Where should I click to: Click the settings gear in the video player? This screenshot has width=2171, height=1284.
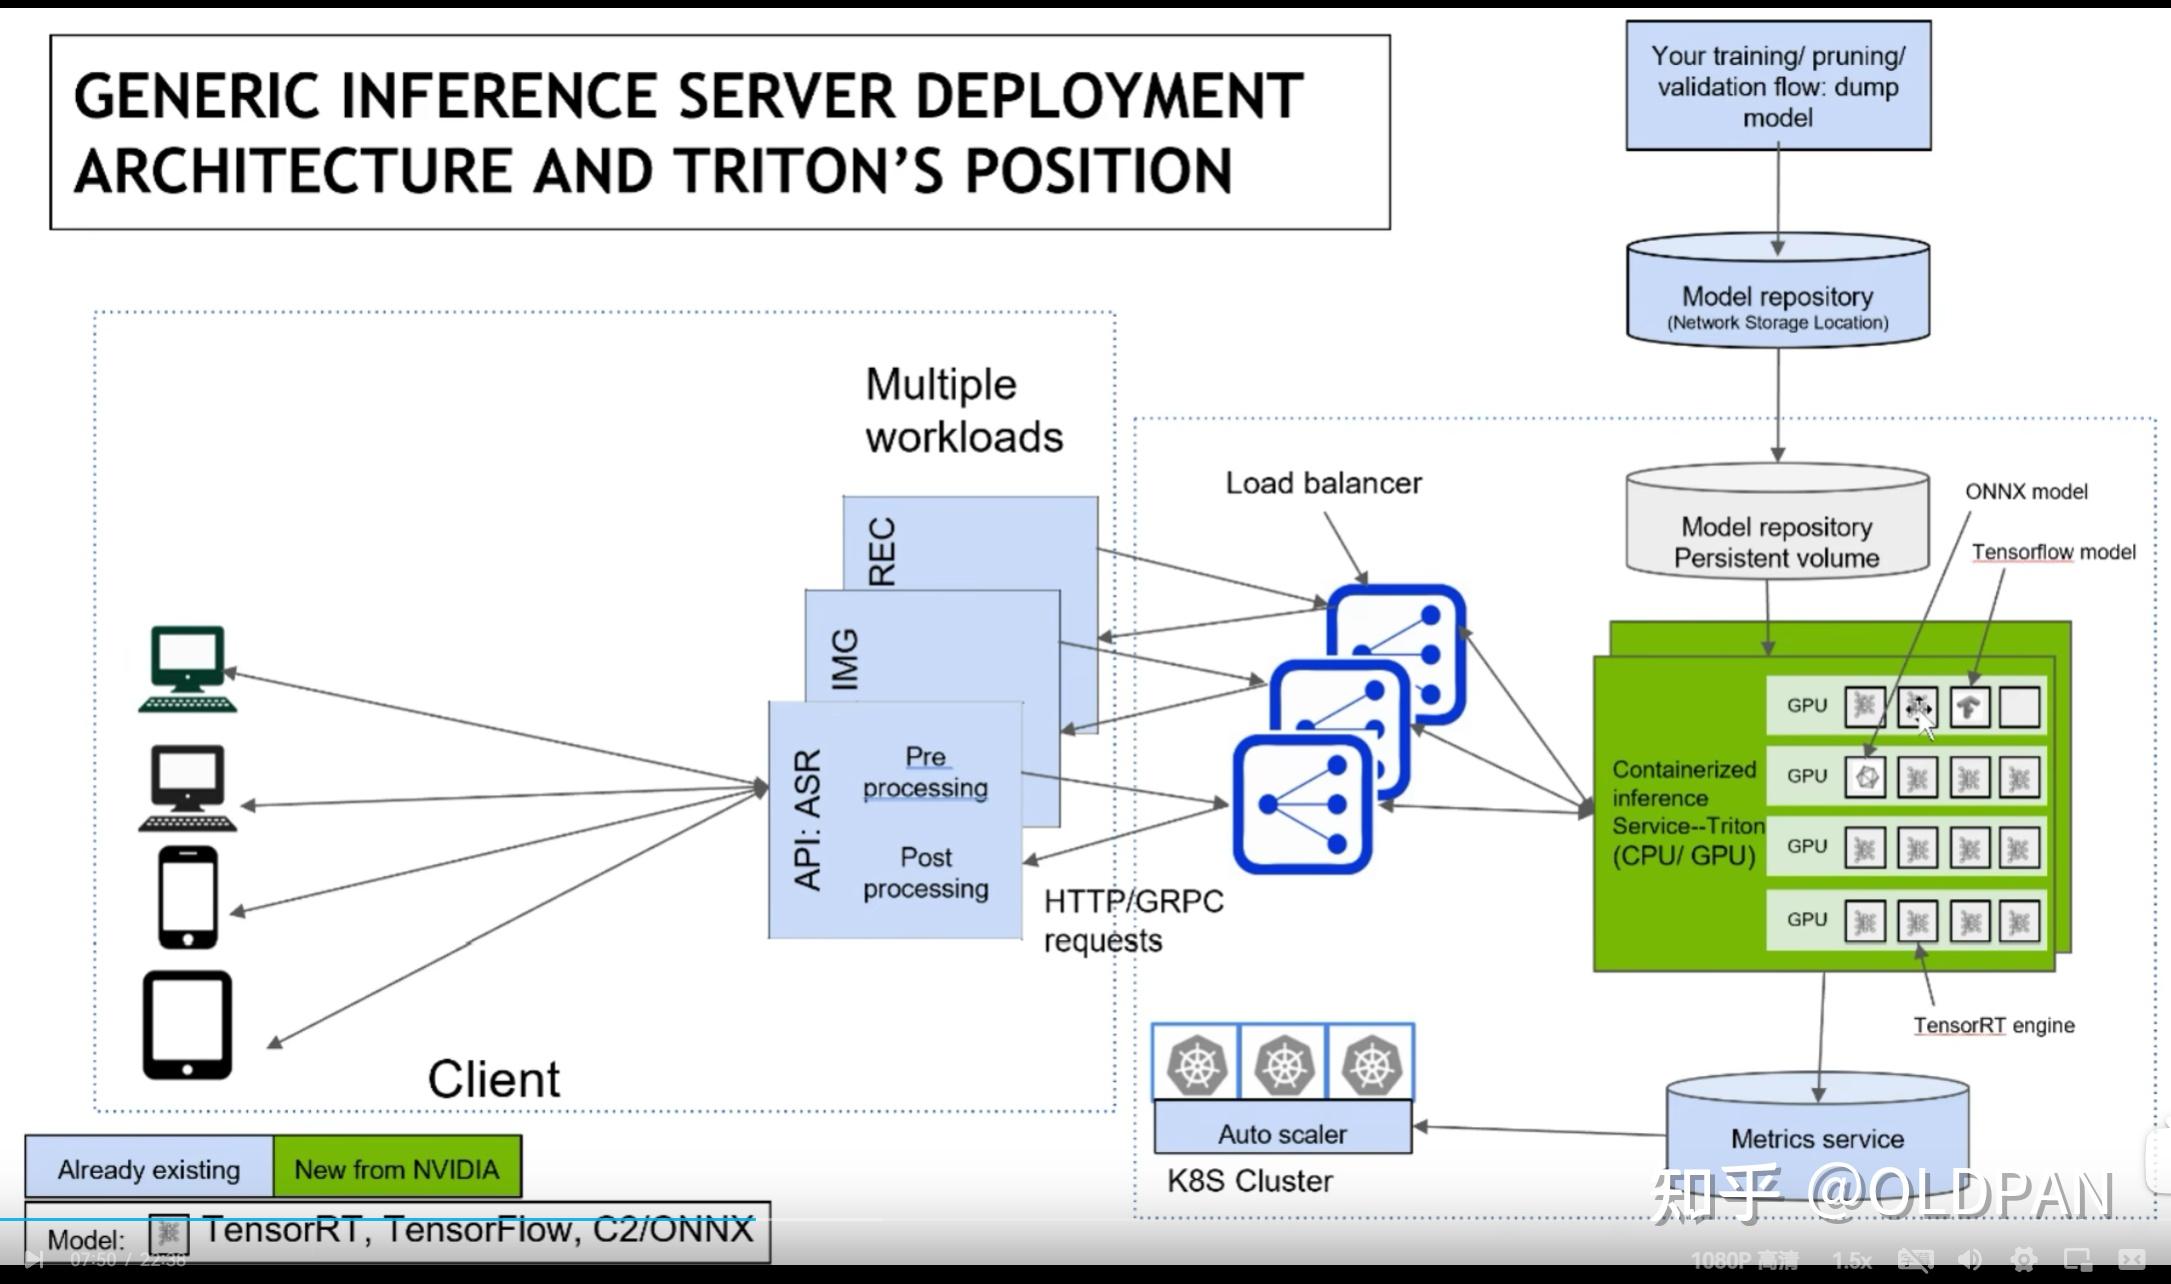(2023, 1259)
